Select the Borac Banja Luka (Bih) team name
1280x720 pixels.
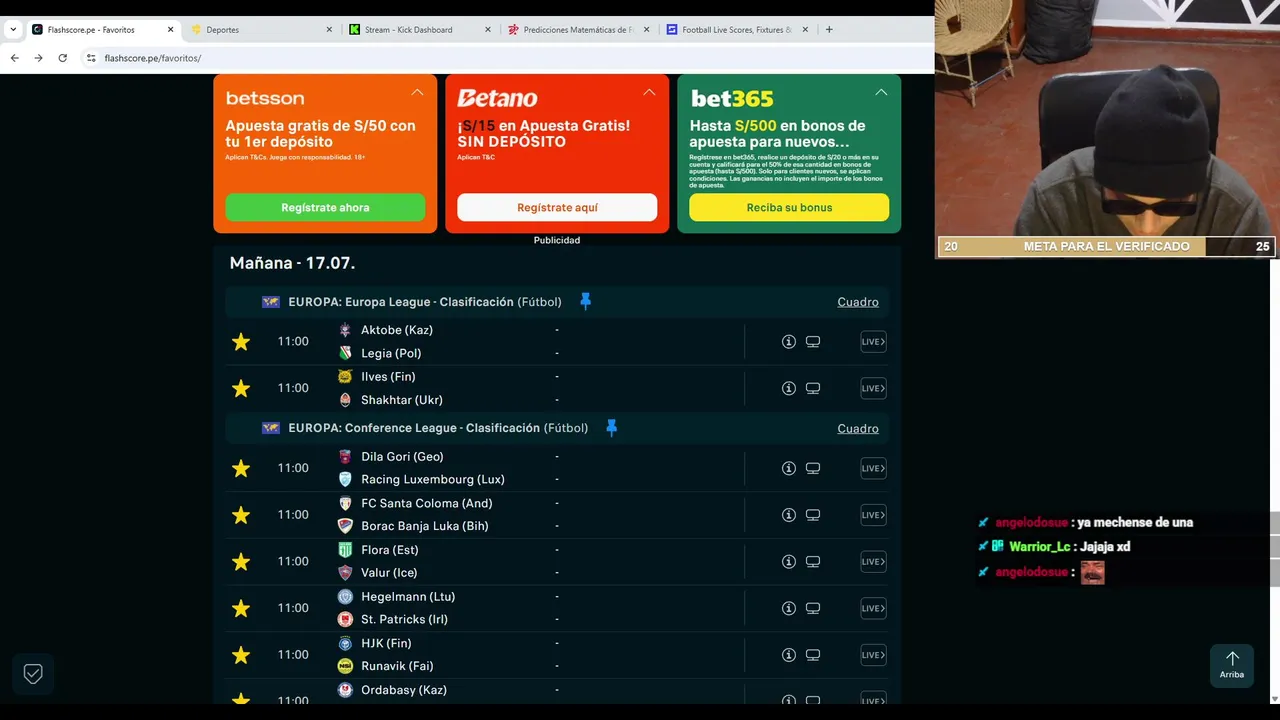[425, 526]
